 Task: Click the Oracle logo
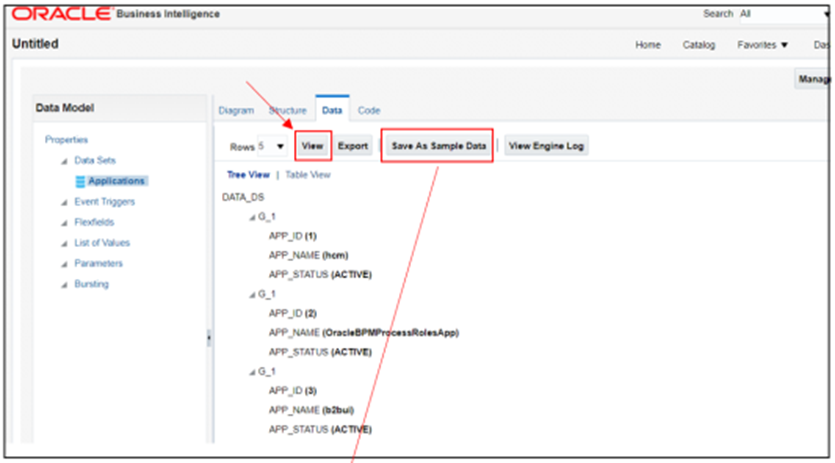click(x=62, y=13)
